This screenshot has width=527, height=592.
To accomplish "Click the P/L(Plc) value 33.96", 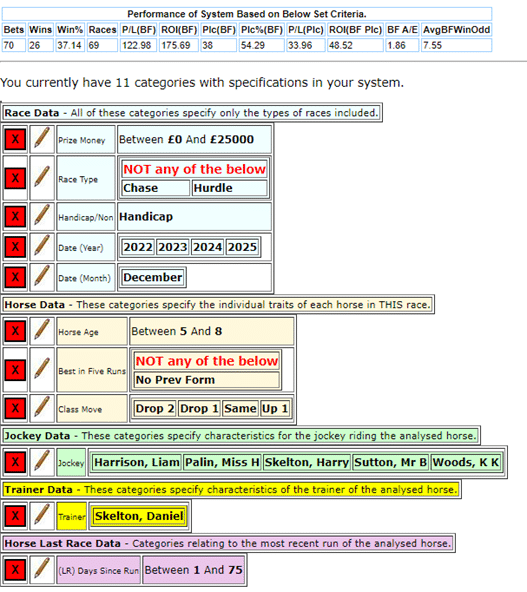I will [305, 45].
